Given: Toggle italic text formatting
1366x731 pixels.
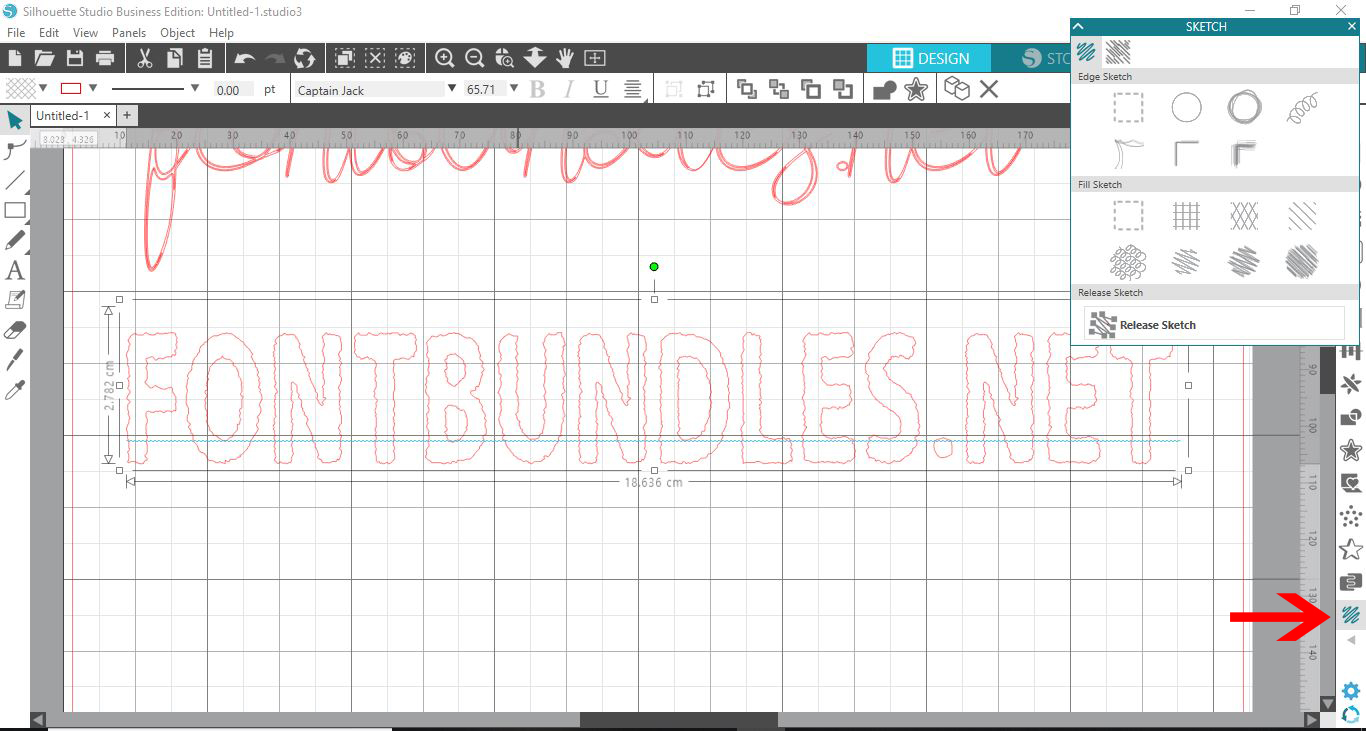Looking at the screenshot, I should click(x=569, y=89).
